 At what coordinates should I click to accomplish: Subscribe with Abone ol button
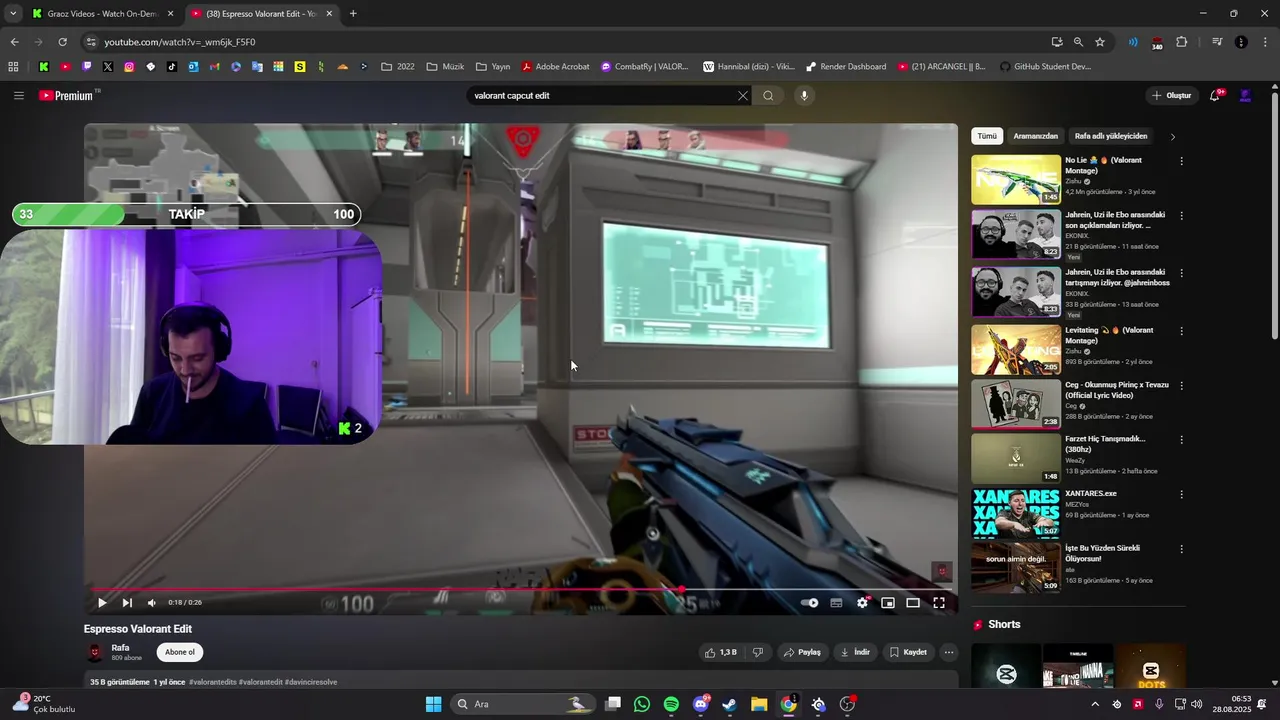pyautogui.click(x=180, y=652)
